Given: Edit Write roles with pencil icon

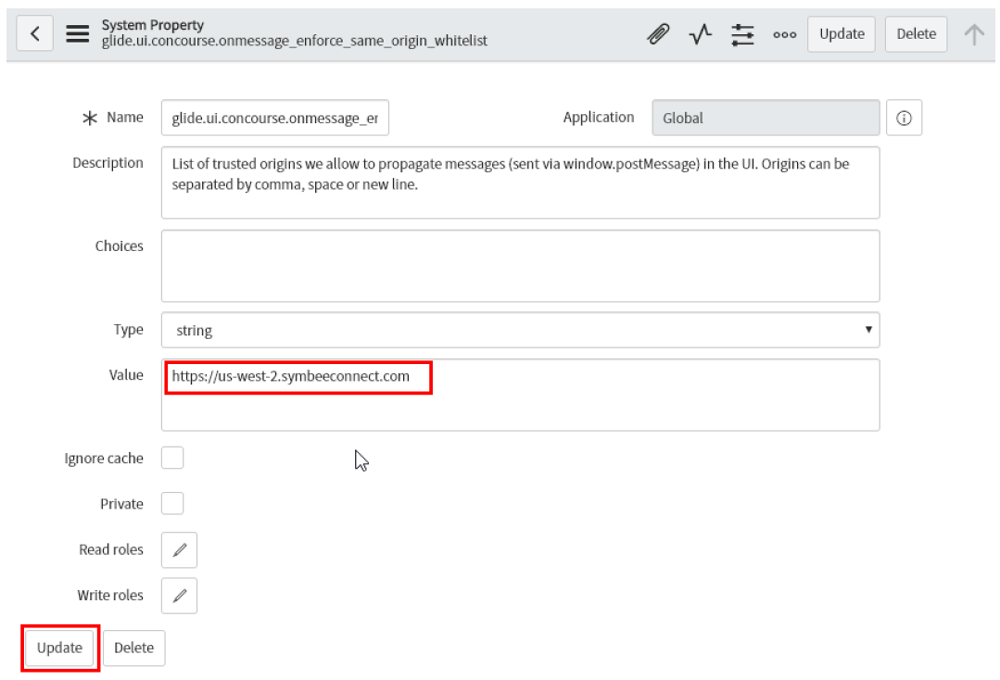Looking at the screenshot, I should tap(179, 596).
